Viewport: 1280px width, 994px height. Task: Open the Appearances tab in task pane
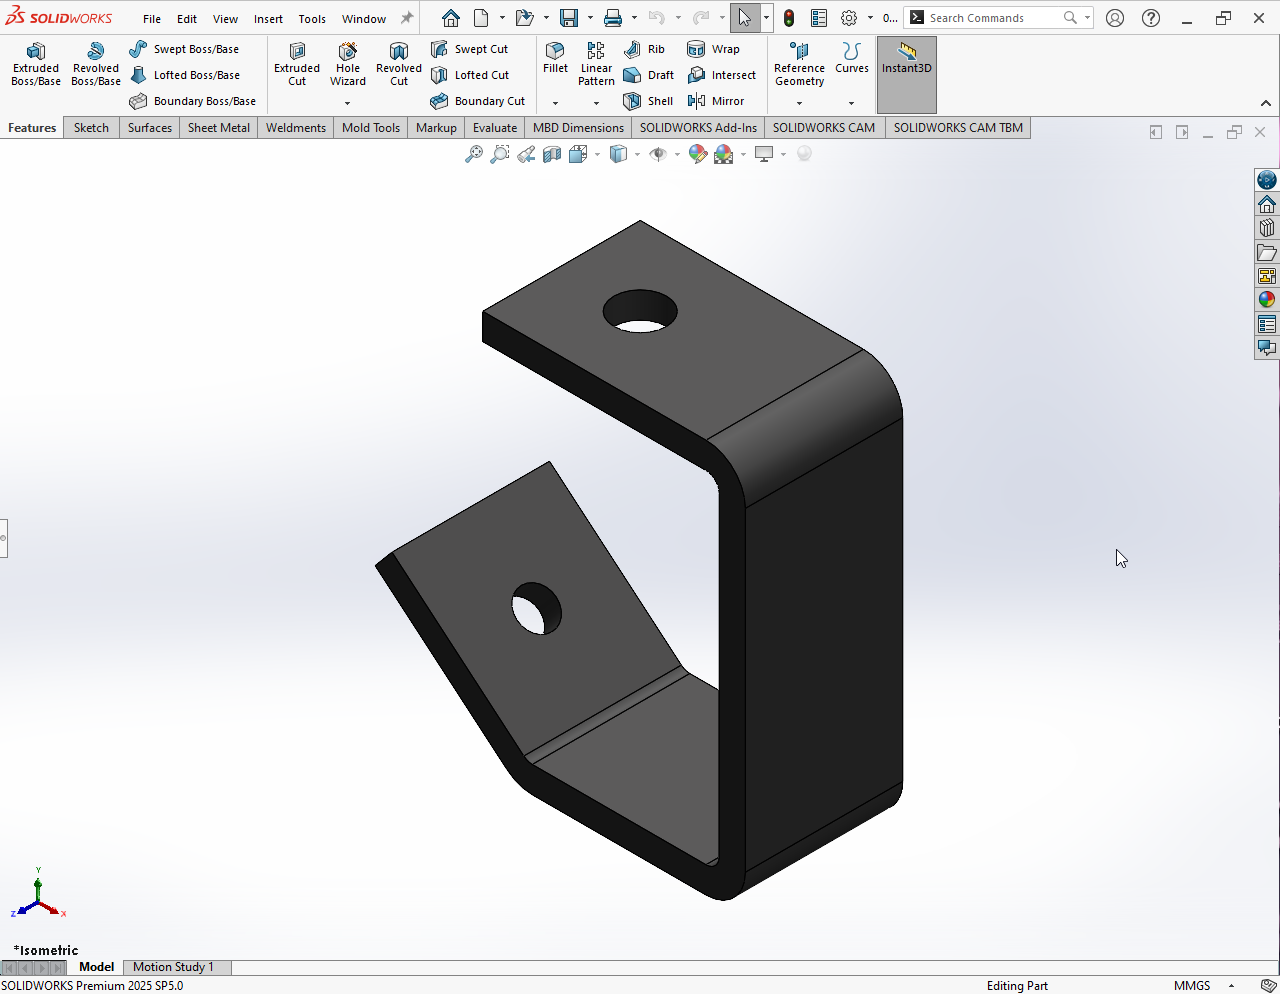(1267, 300)
